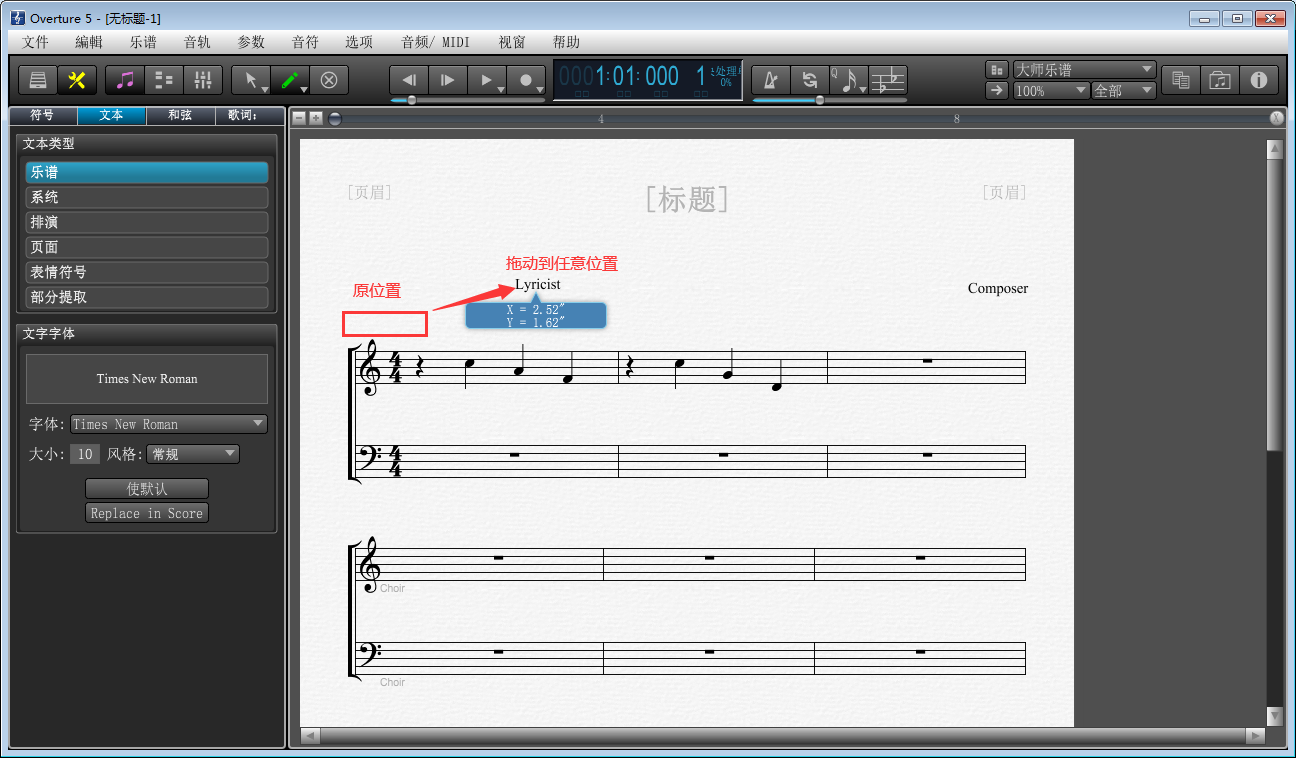Click the playback position slider under transport
This screenshot has height=758, width=1296.
pos(411,100)
